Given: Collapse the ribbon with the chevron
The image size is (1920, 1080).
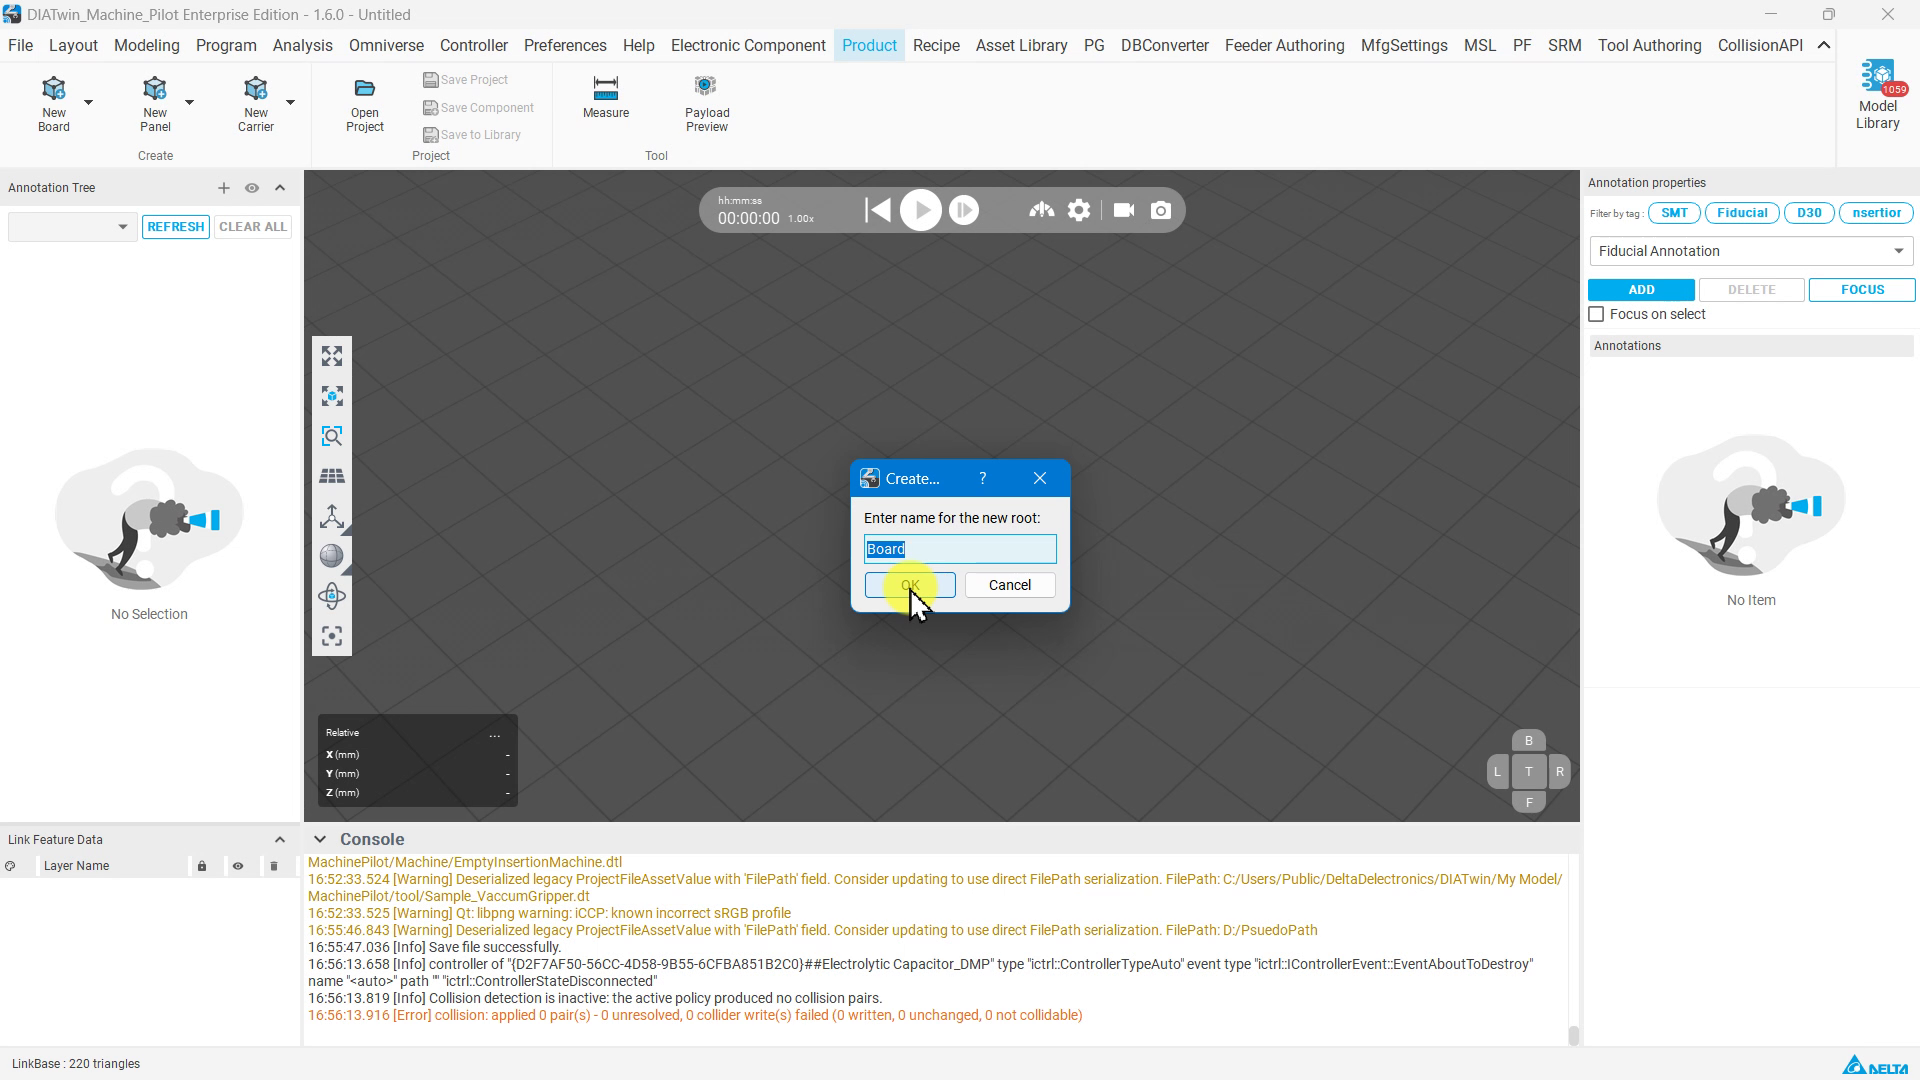Looking at the screenshot, I should click(x=1824, y=46).
